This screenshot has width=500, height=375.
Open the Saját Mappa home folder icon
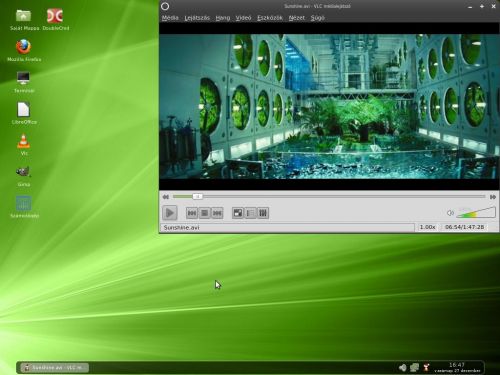coord(24,20)
